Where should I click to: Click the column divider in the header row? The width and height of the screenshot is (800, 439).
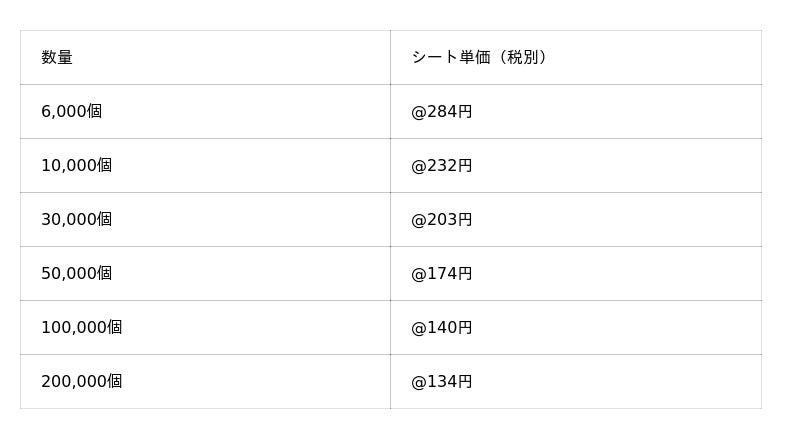[390, 58]
